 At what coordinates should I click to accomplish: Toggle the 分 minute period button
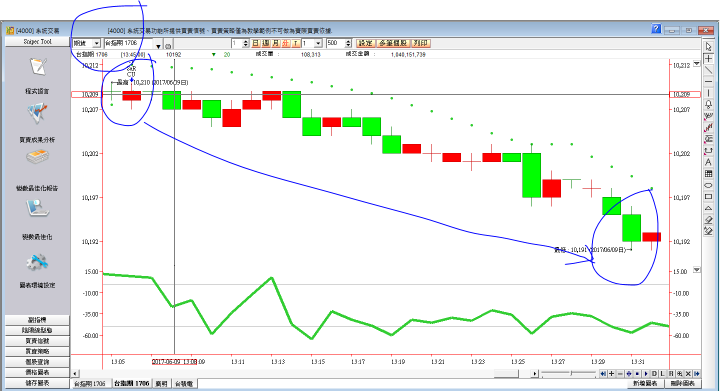click(286, 43)
